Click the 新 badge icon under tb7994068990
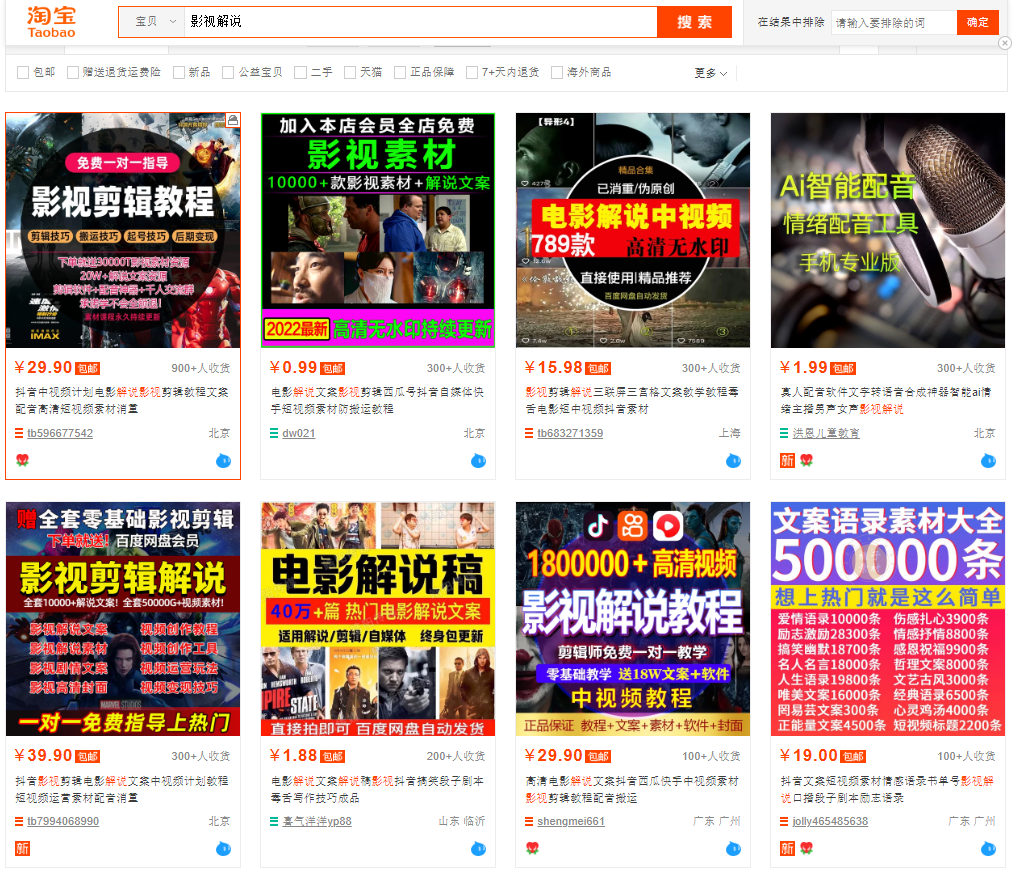The height and width of the screenshot is (869, 1015). (x=22, y=848)
